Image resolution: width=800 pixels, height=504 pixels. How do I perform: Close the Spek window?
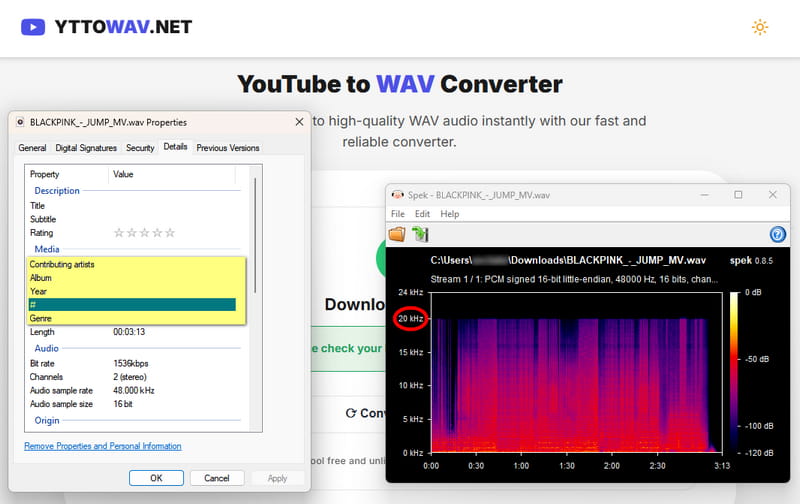[x=772, y=195]
